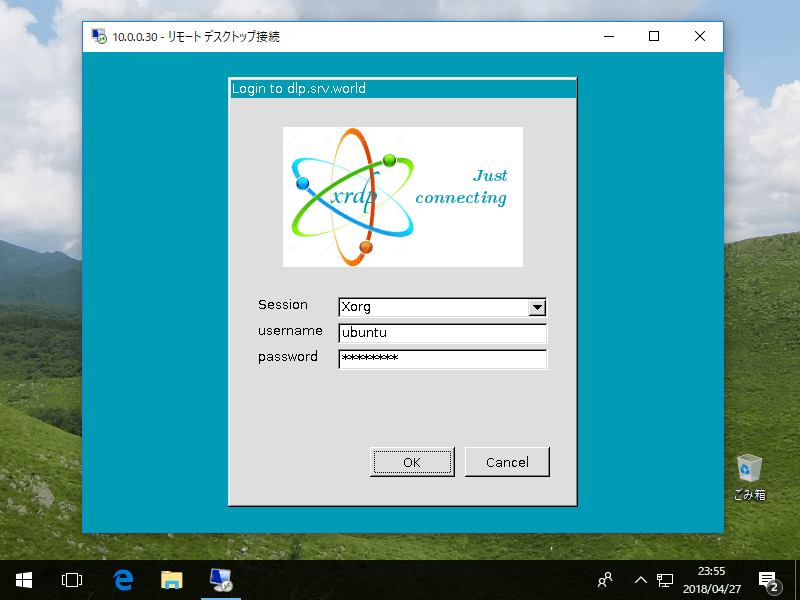Close the Remote Desktop Connection window

pos(700,36)
